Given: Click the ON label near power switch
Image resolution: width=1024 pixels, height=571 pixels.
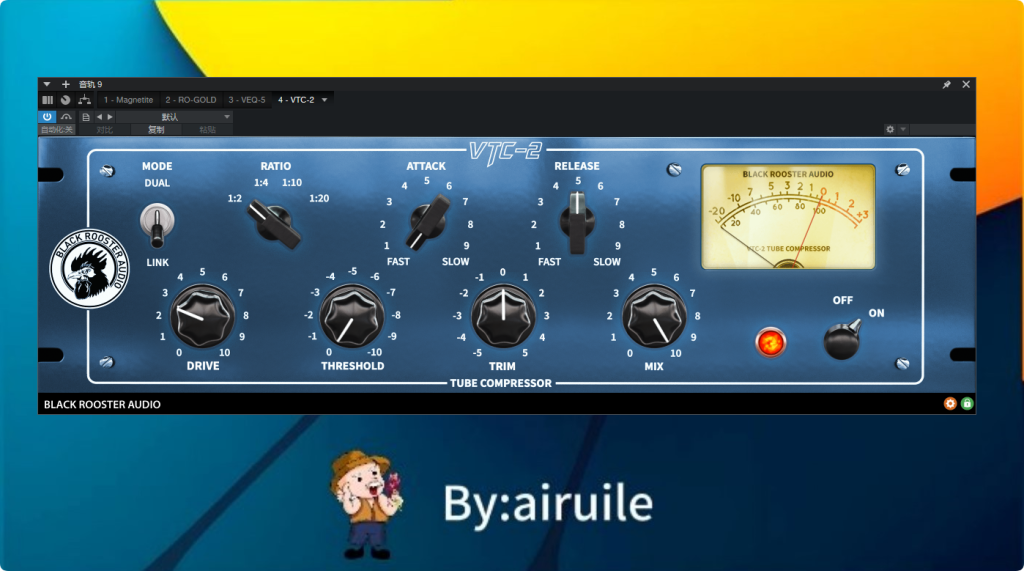Looking at the screenshot, I should [x=876, y=313].
